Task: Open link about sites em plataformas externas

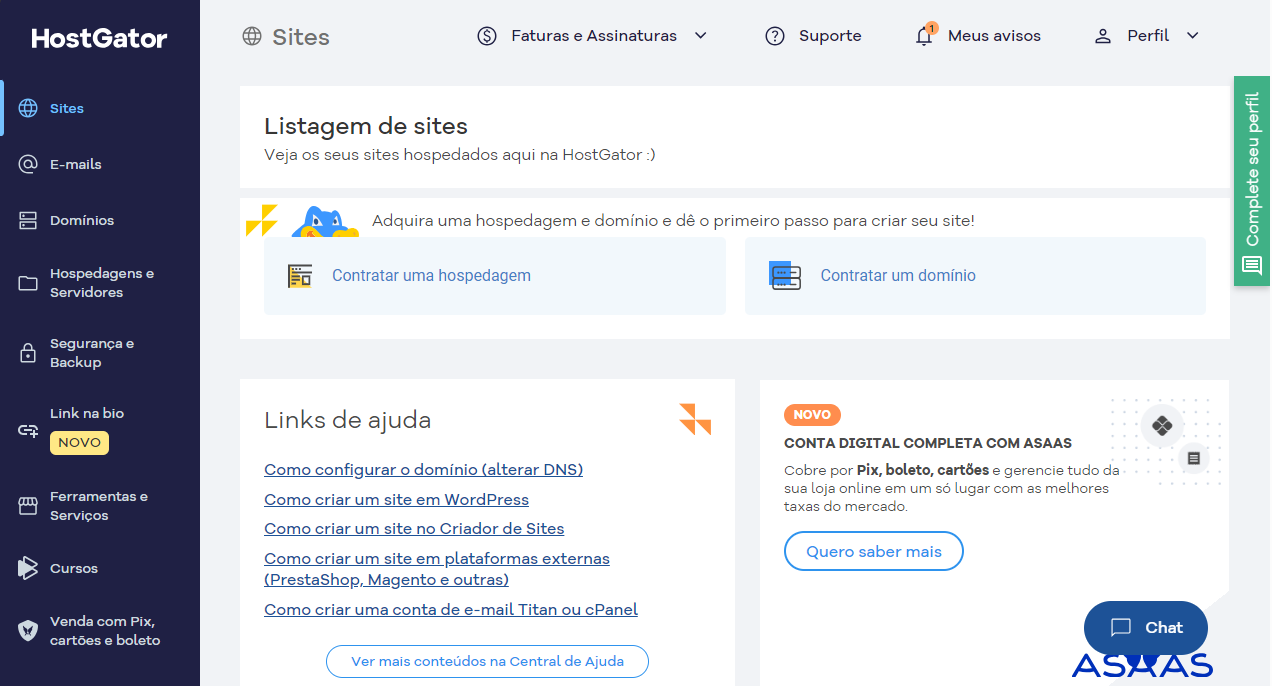Action: pos(437,569)
